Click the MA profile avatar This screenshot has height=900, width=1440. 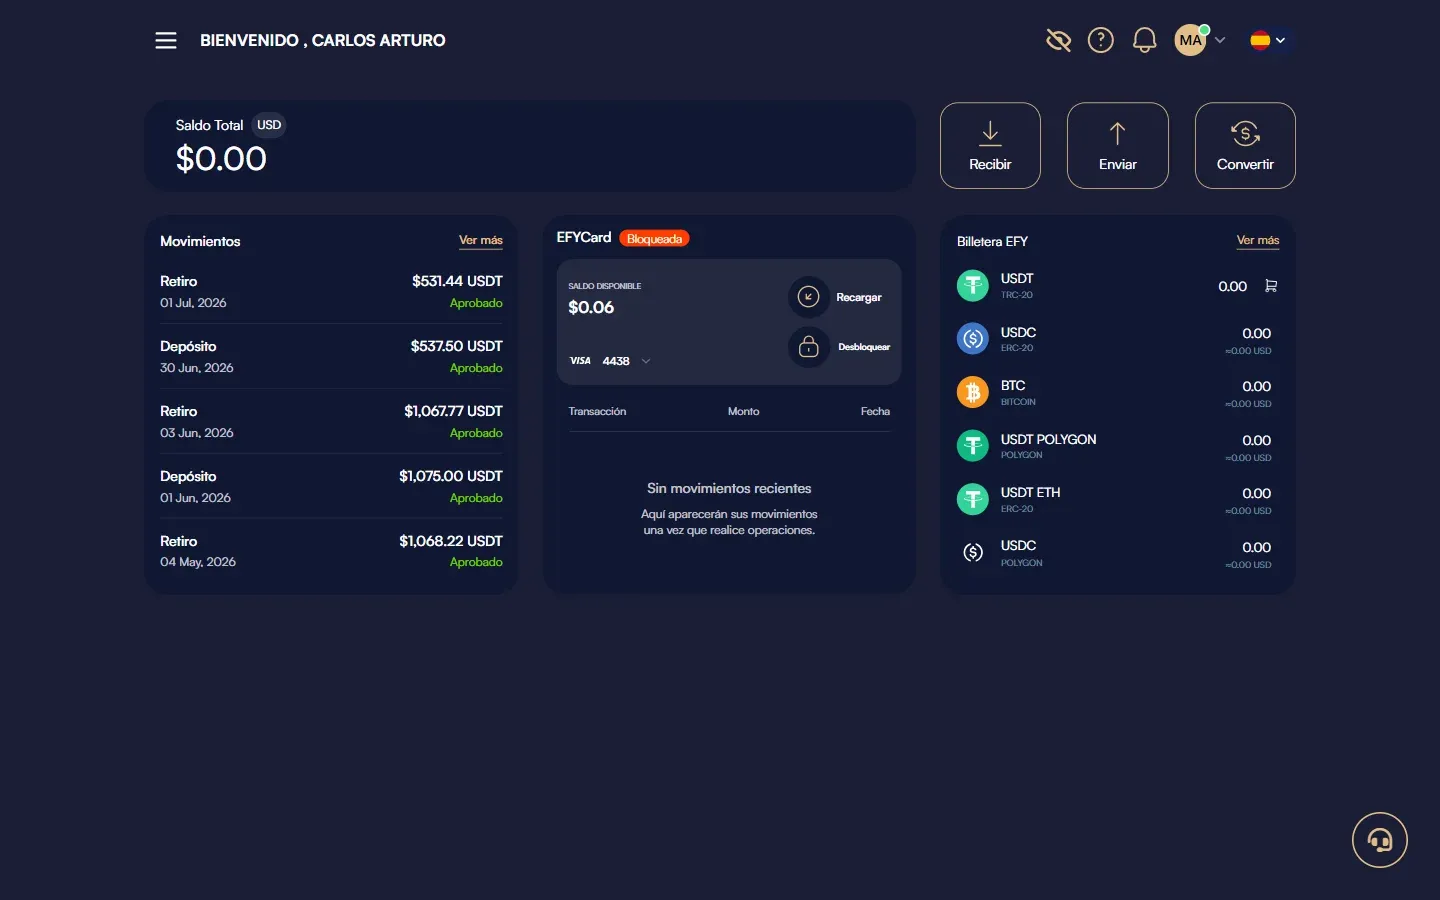(x=1190, y=40)
